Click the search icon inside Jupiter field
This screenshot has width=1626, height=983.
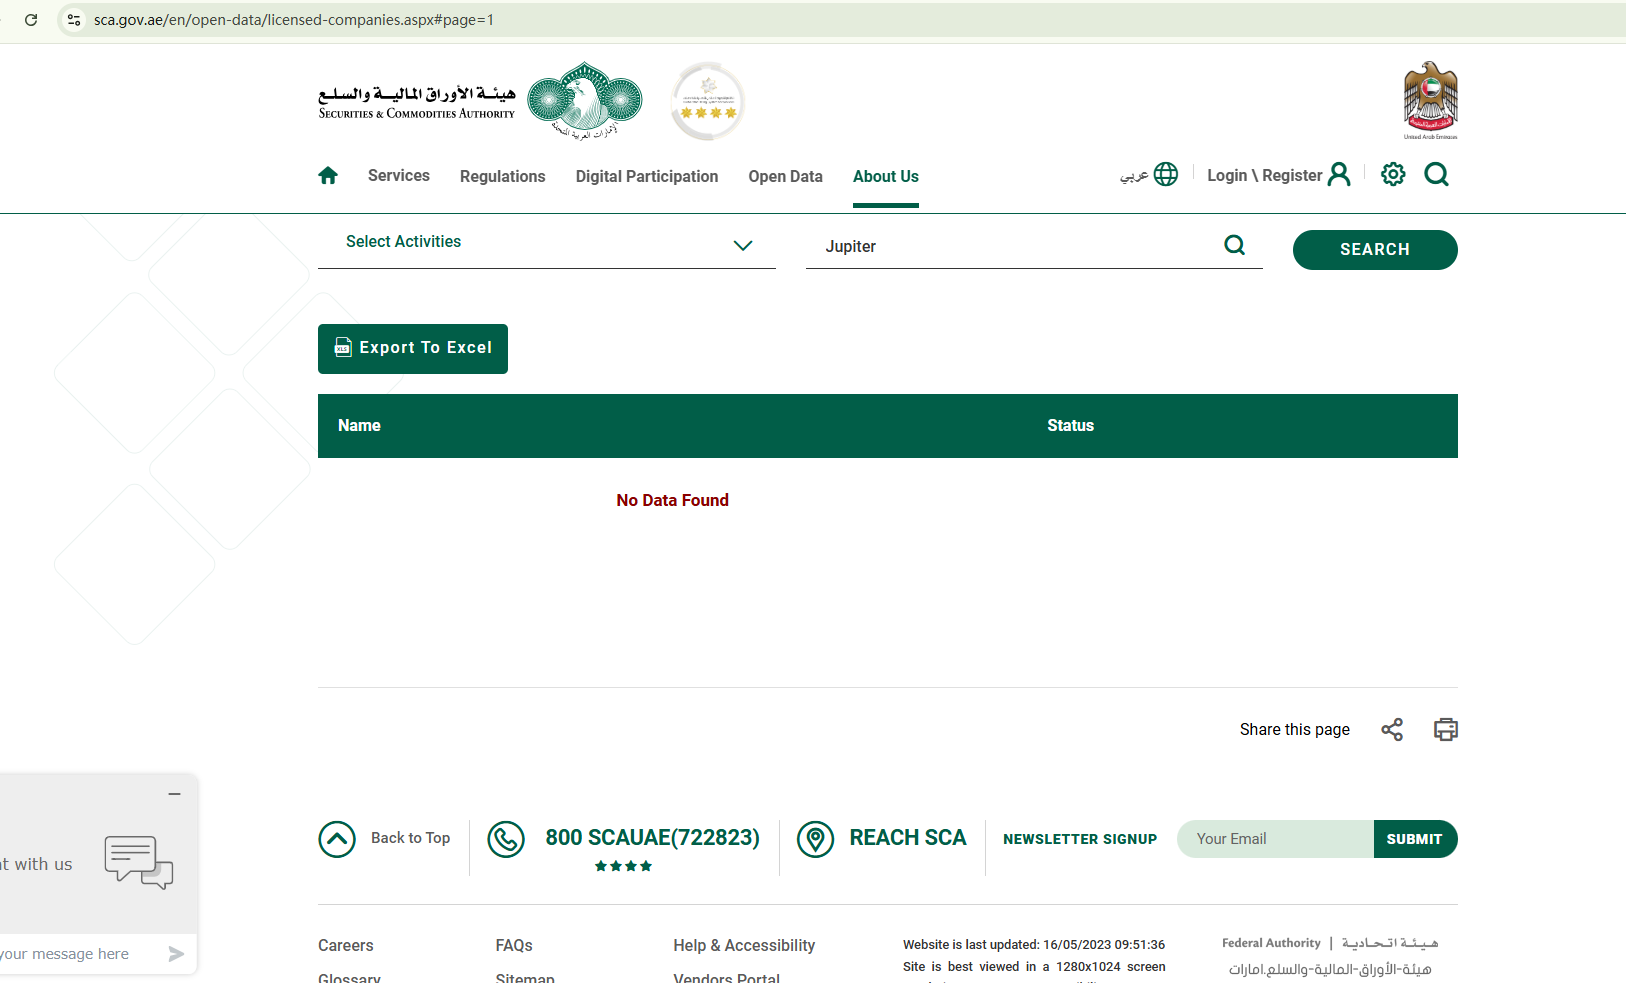point(1235,246)
